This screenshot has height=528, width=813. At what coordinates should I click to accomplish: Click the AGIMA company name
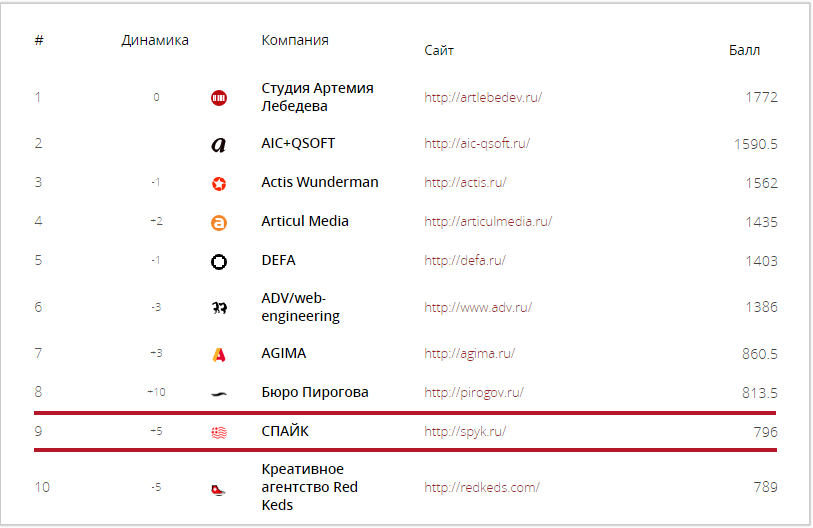(284, 353)
